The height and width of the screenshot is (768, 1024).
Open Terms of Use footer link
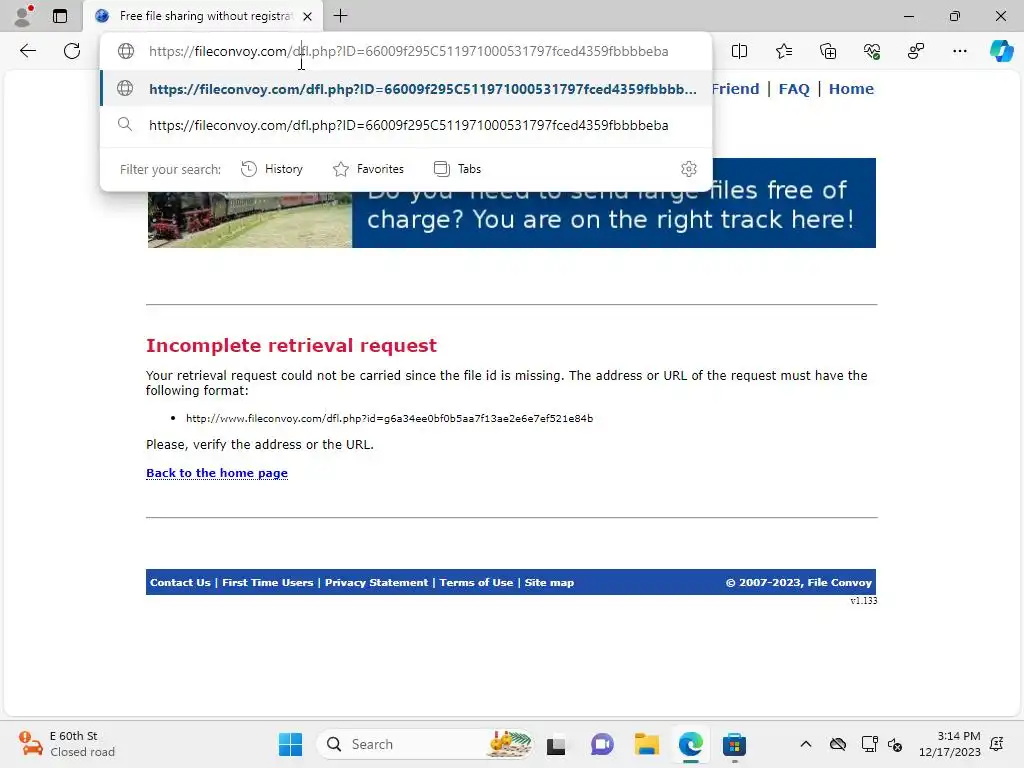(476, 583)
